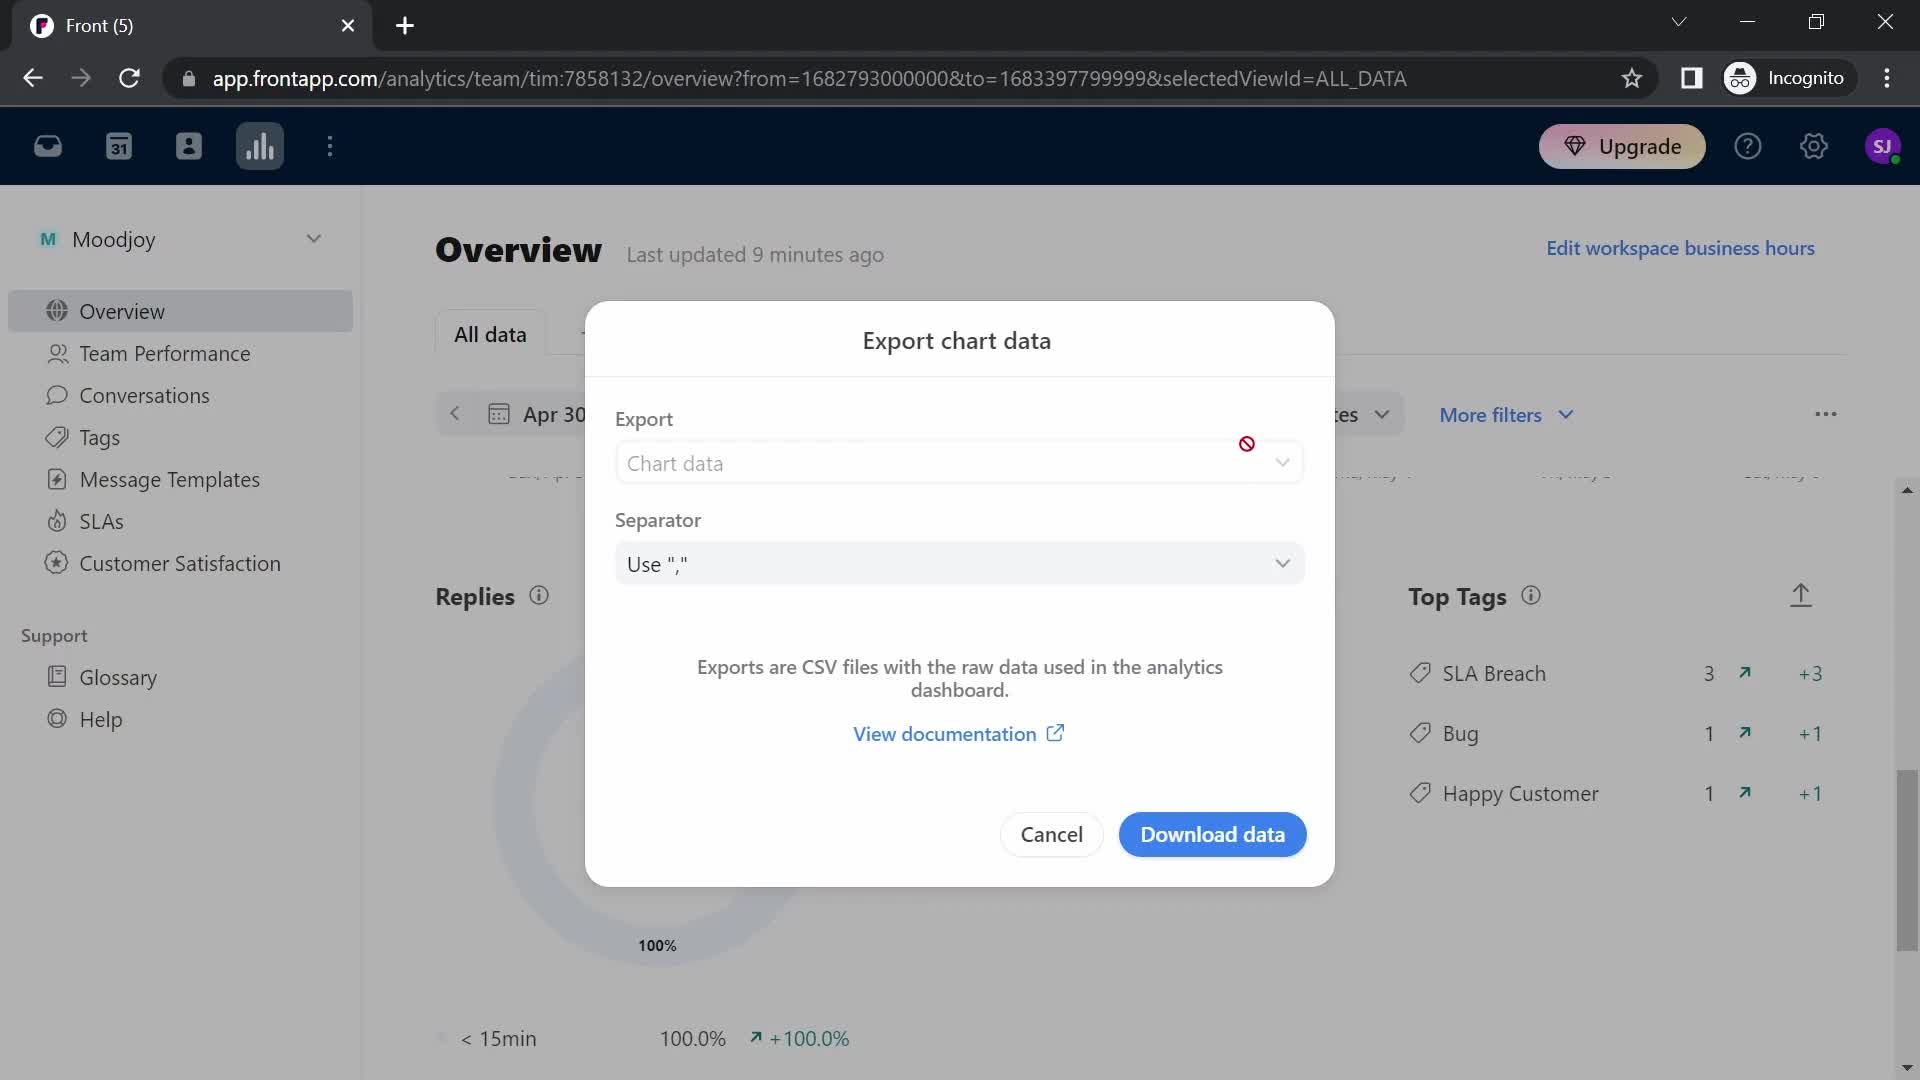The image size is (1920, 1080).
Task: Open Customer Satisfaction analytics
Action: (x=179, y=563)
